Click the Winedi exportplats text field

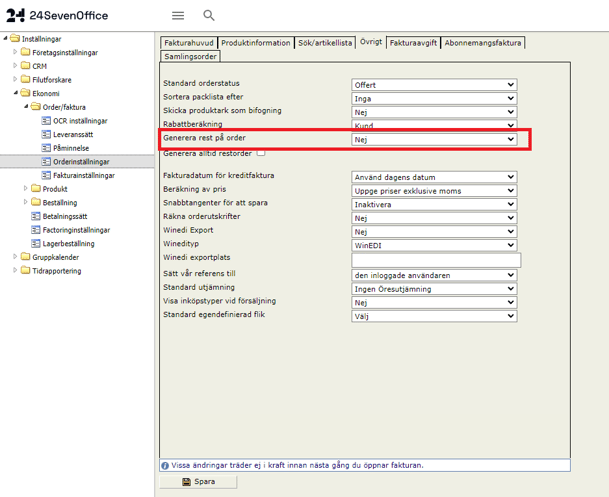[x=434, y=260]
